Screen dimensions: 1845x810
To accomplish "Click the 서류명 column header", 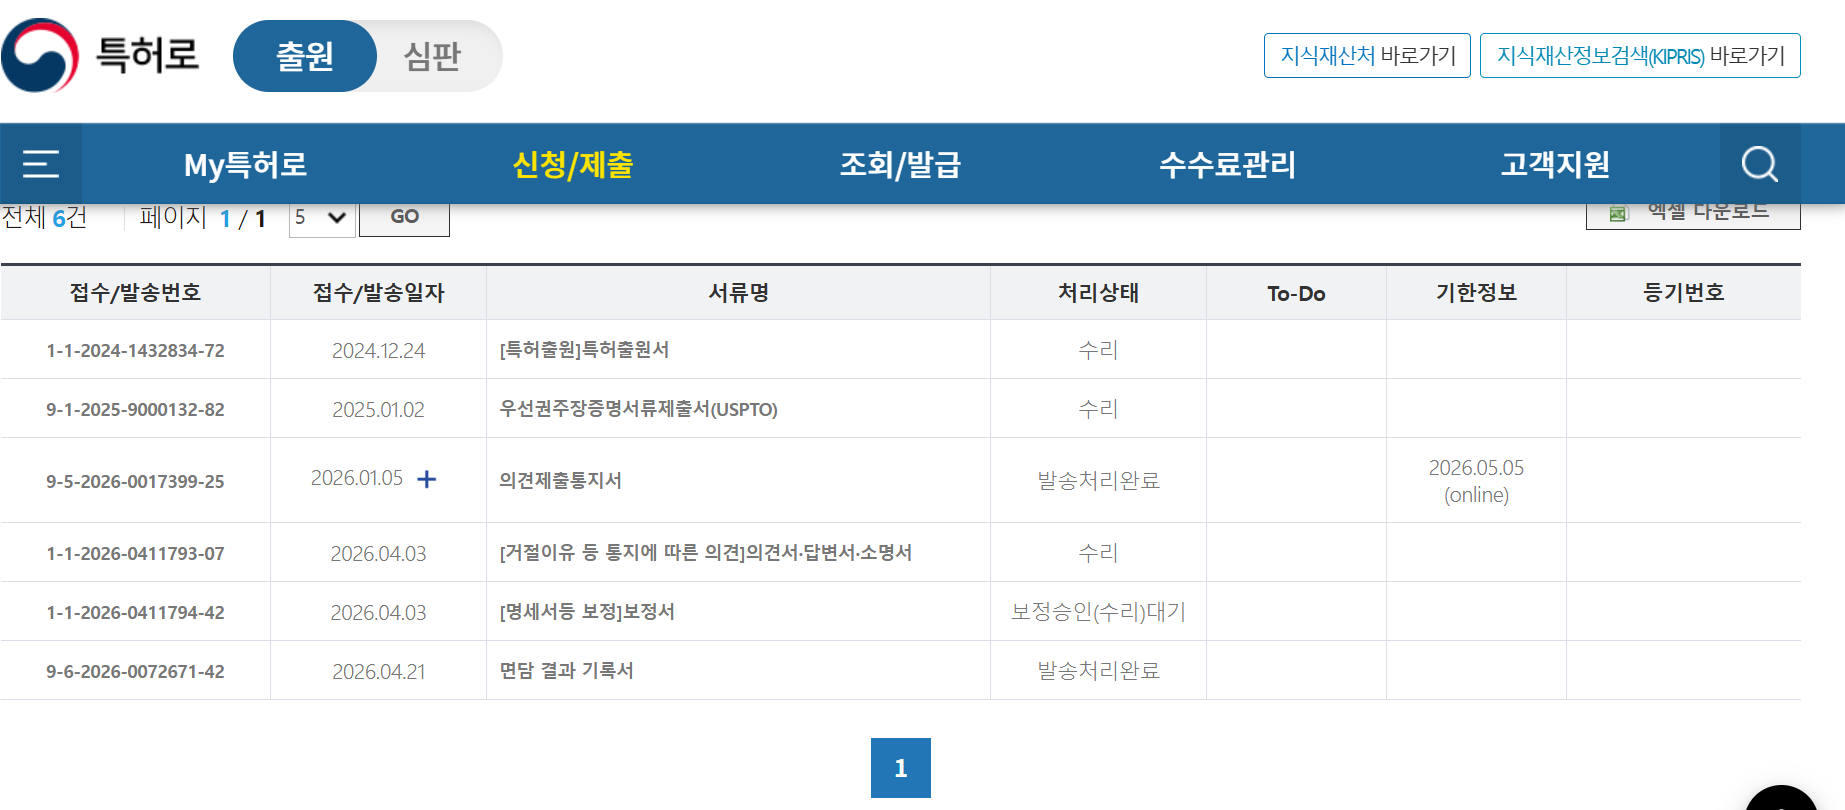I will (738, 292).
